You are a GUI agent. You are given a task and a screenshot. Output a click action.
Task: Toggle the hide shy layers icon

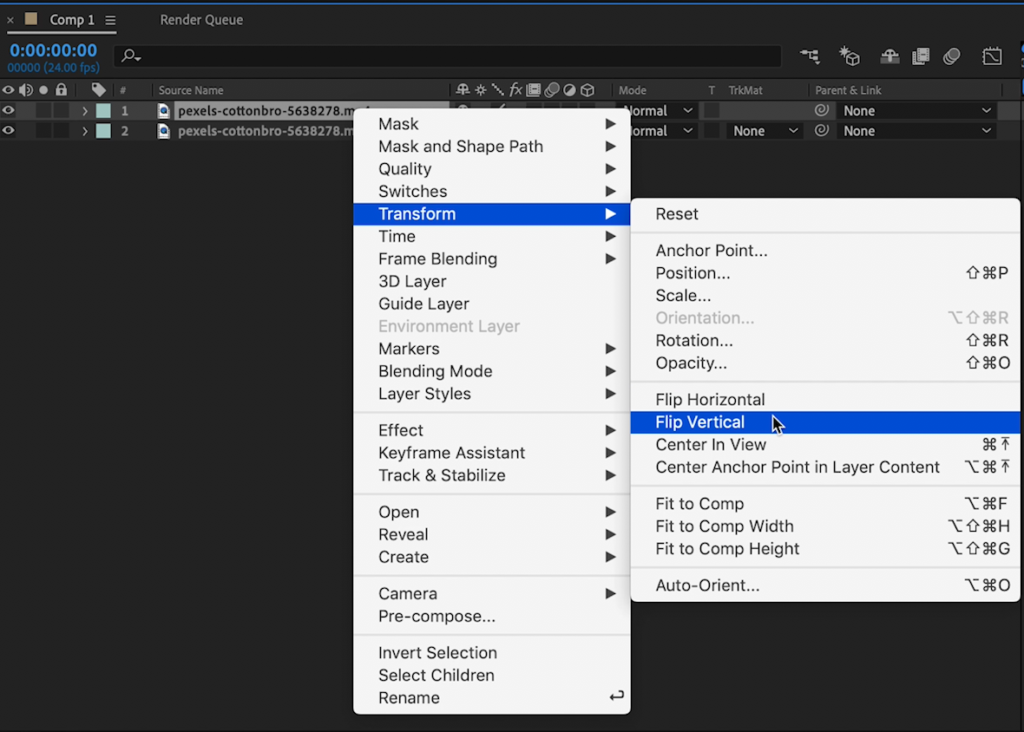[x=889, y=56]
